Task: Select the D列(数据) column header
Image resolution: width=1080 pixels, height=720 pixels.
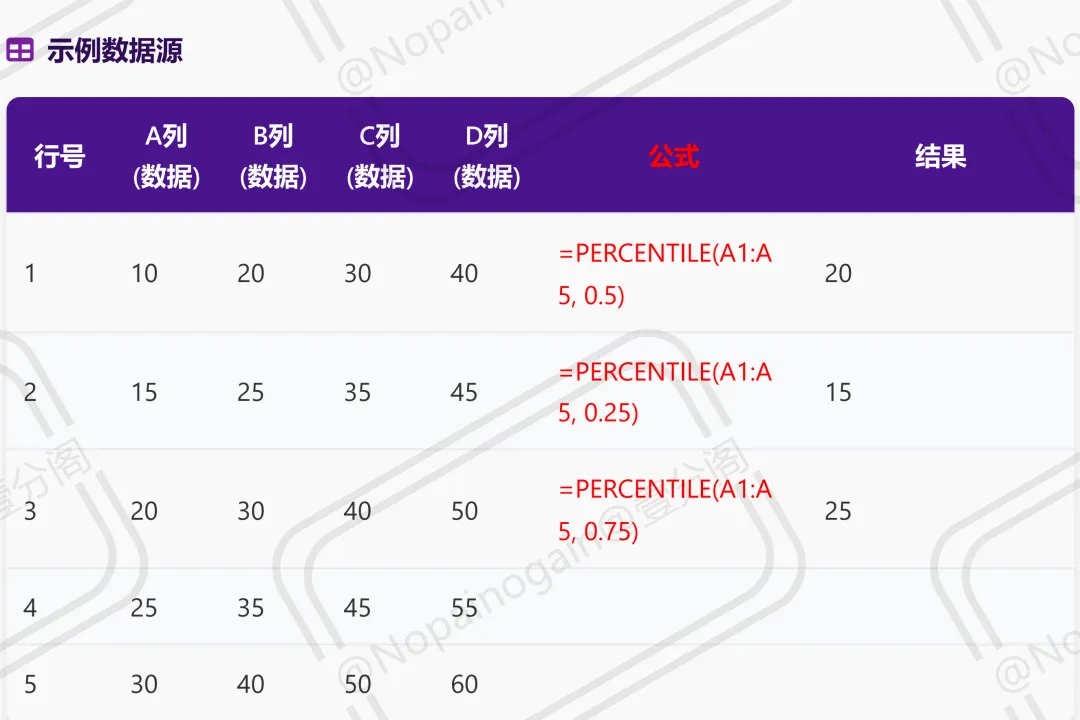Action: click(x=487, y=156)
